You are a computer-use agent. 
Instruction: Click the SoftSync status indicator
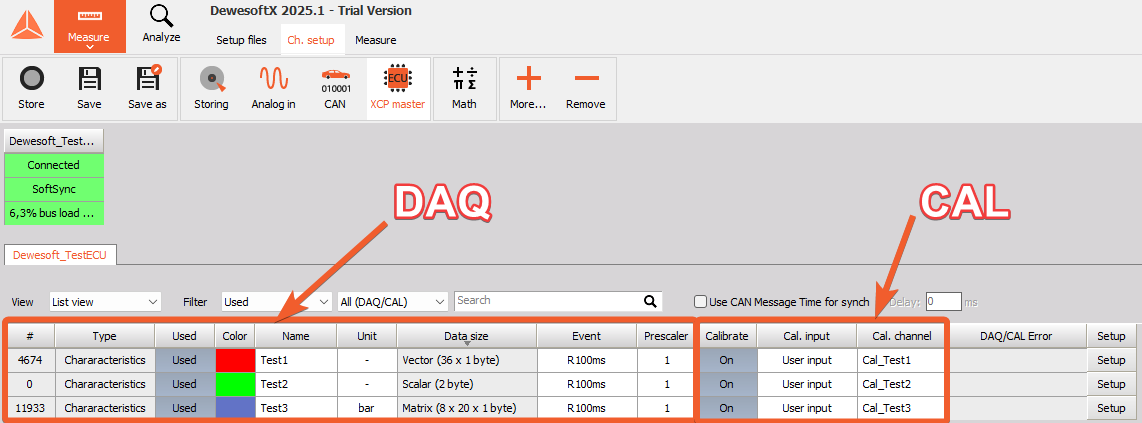[54, 189]
